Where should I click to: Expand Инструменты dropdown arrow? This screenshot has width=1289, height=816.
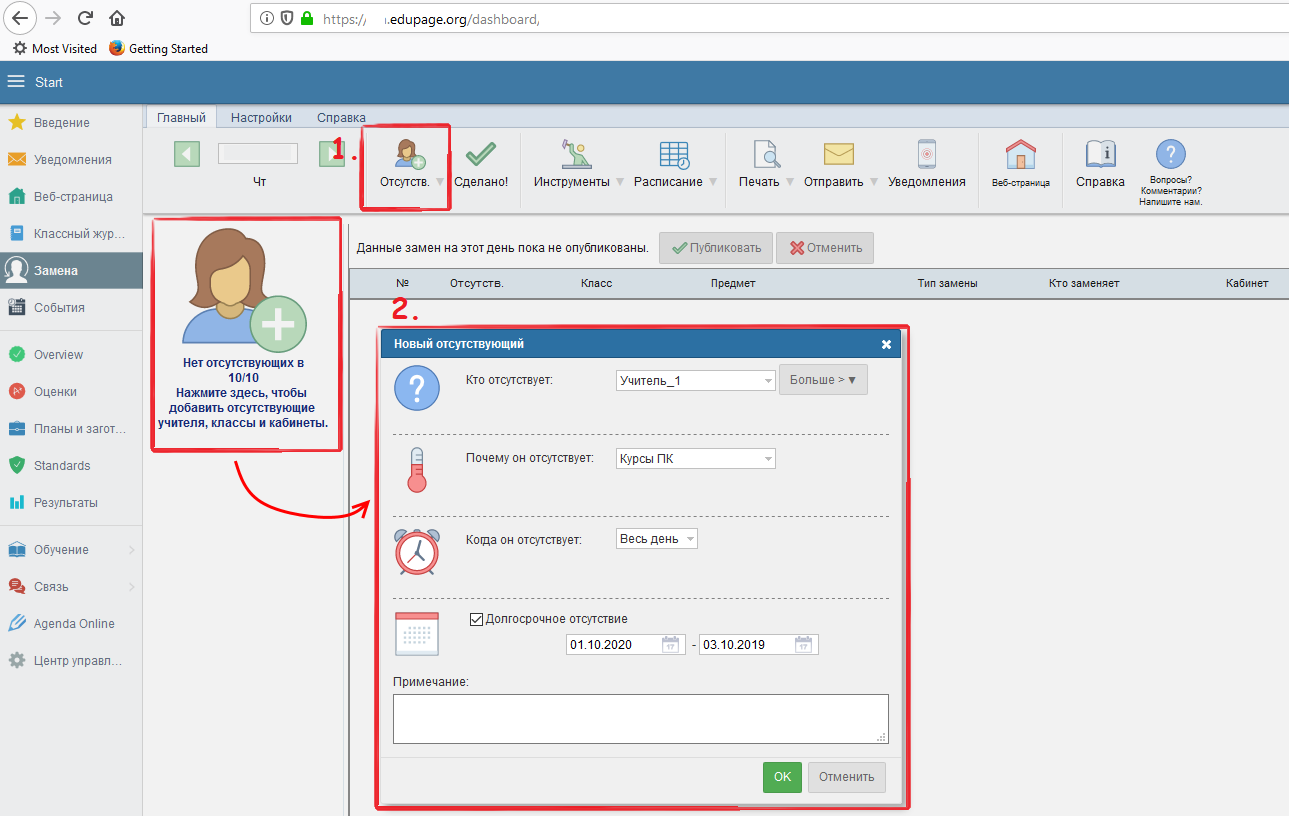(620, 182)
